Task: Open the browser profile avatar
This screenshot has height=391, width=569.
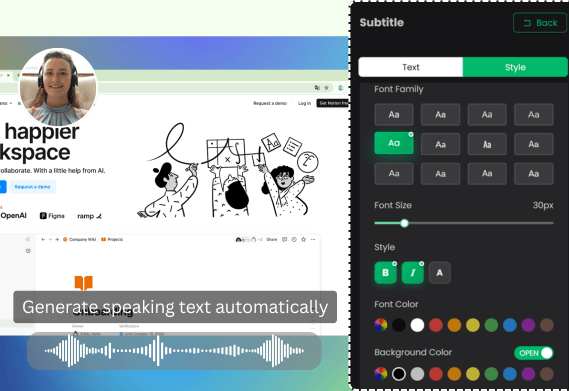Action: (340, 87)
